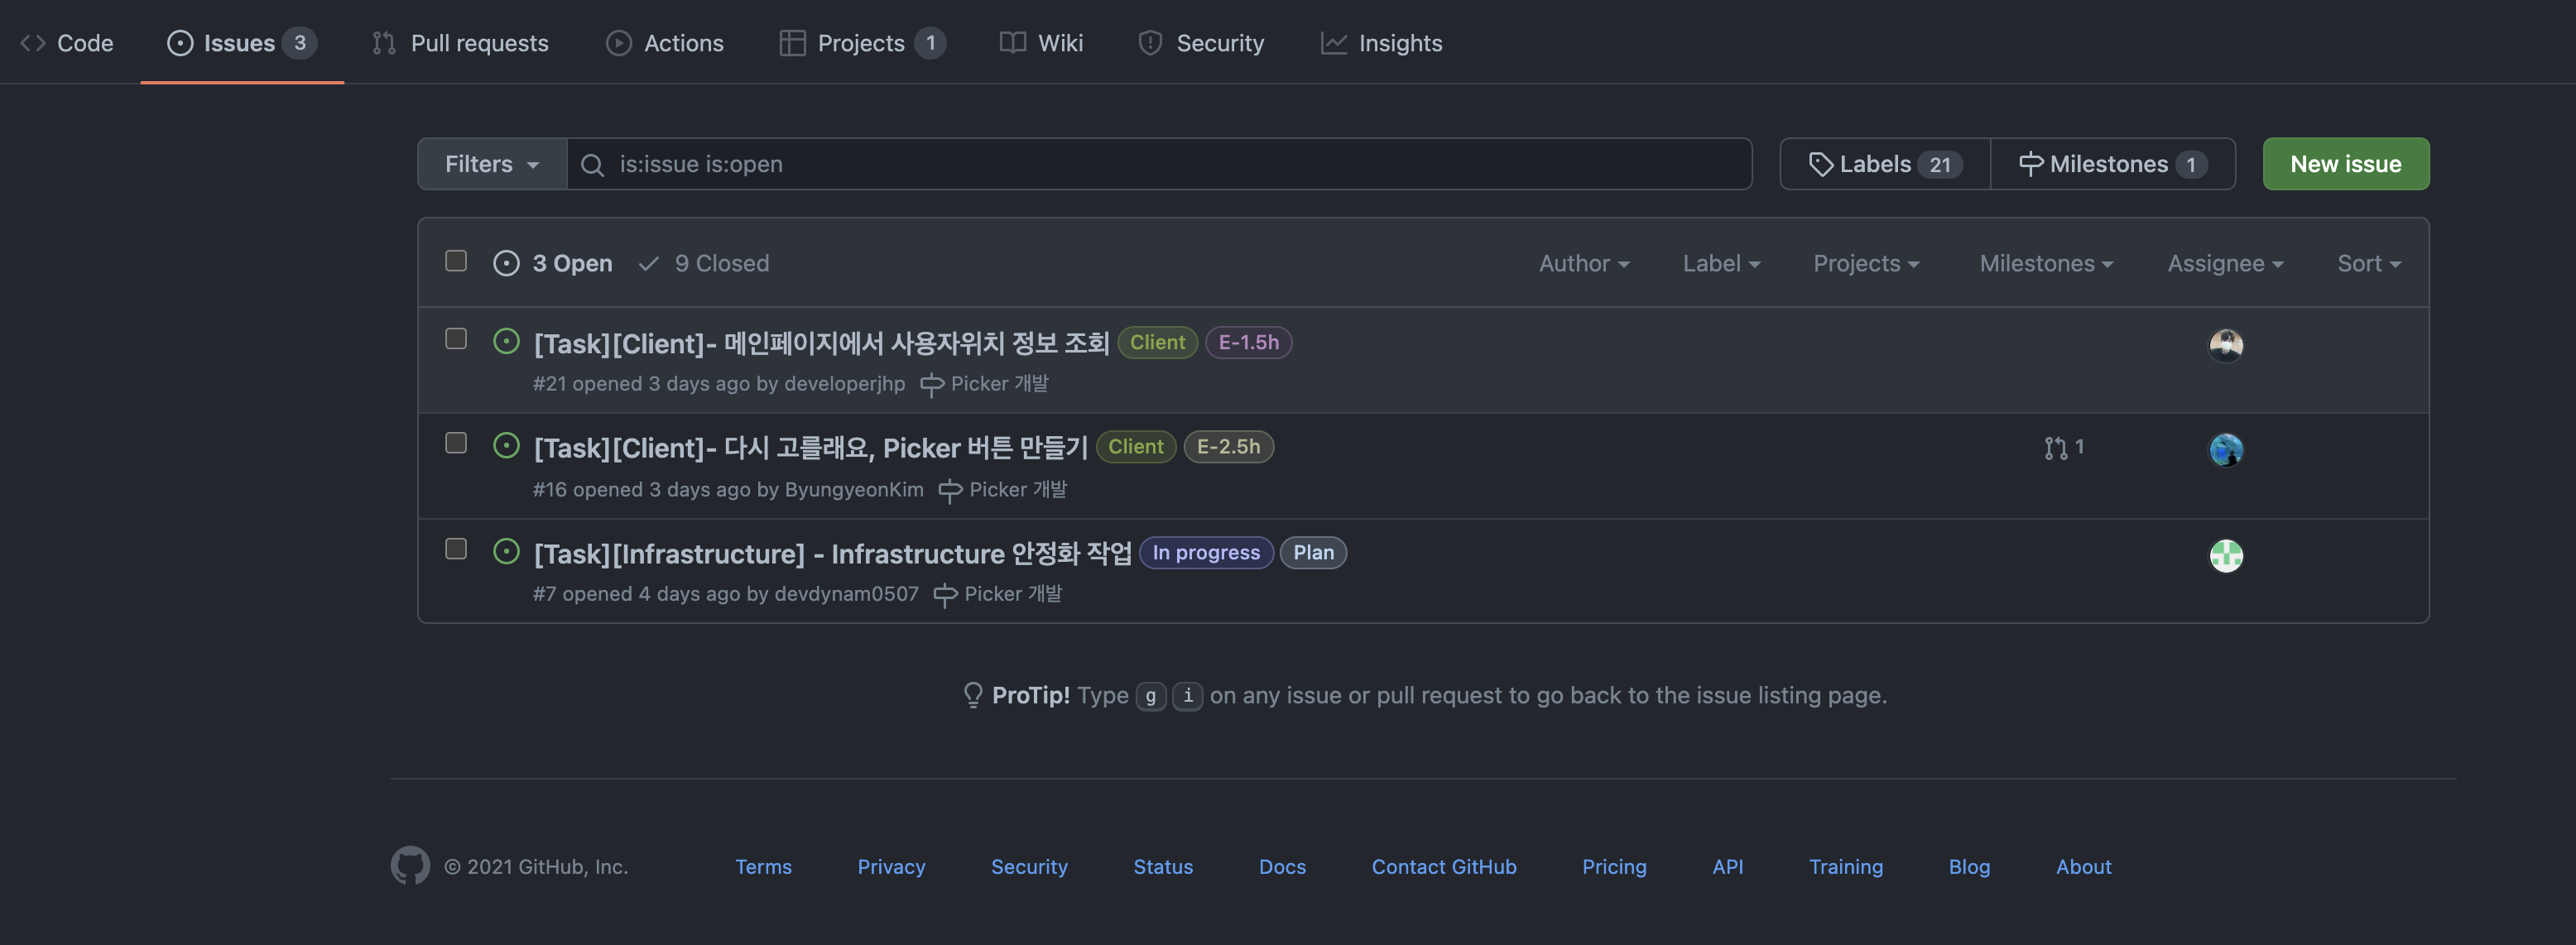Select the Infrastructure issue checkbox
Screen dimensions: 2576x945
456,549
